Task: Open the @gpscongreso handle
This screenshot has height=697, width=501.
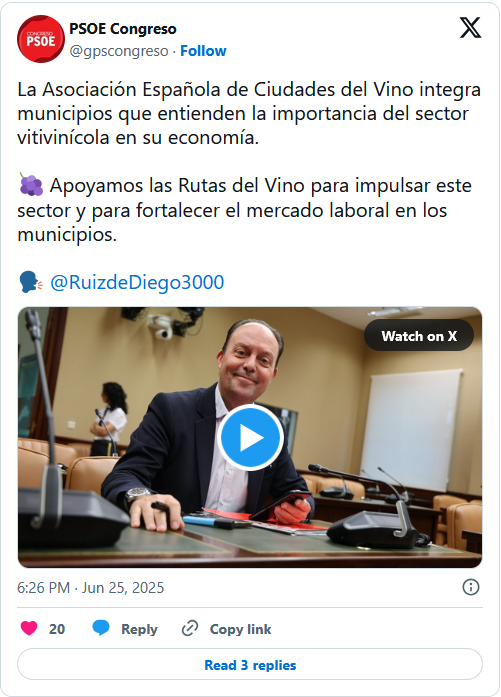Action: 119,51
